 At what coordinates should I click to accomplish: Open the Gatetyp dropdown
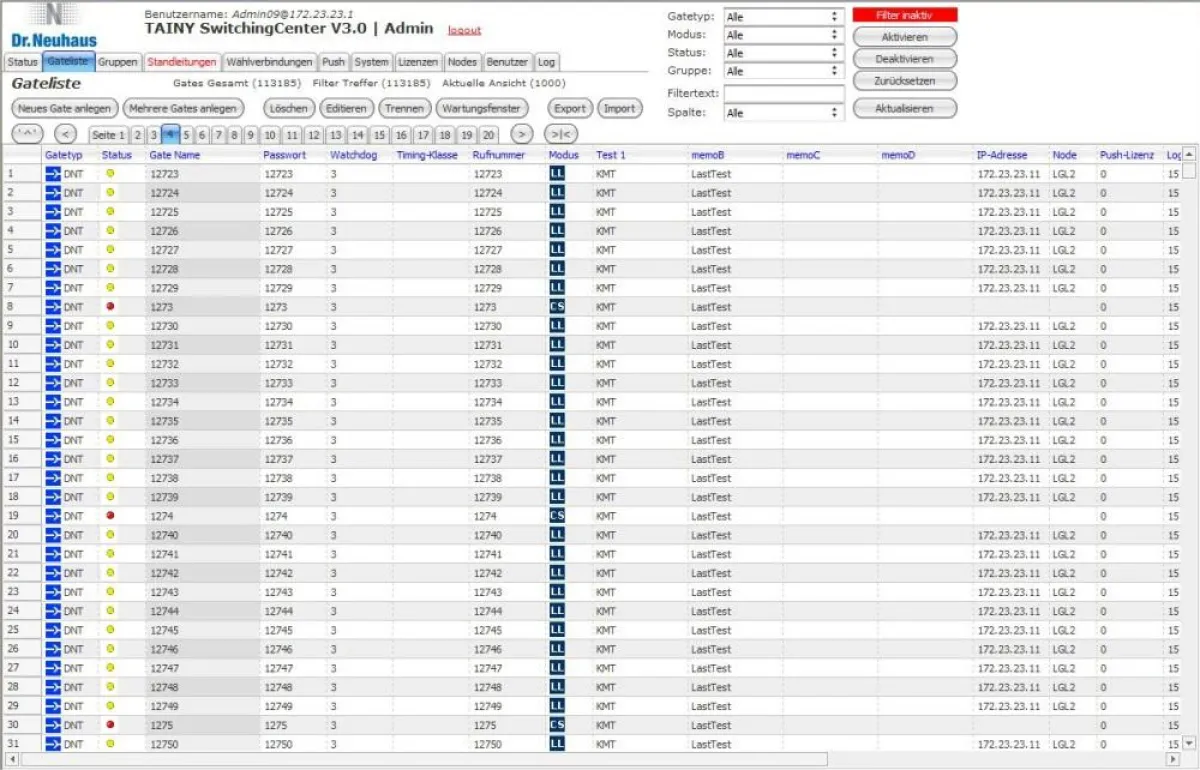coord(785,14)
